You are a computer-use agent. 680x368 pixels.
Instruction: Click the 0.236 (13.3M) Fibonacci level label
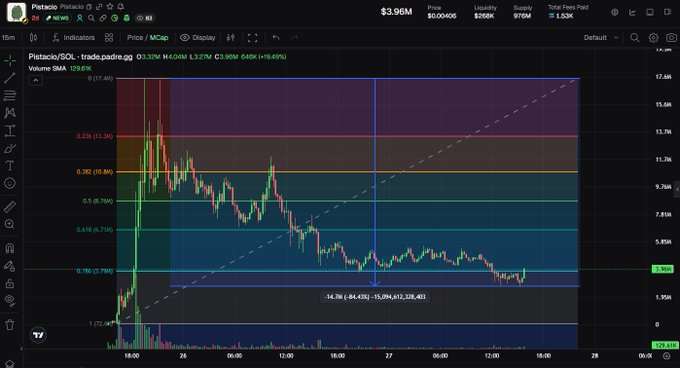click(95, 136)
